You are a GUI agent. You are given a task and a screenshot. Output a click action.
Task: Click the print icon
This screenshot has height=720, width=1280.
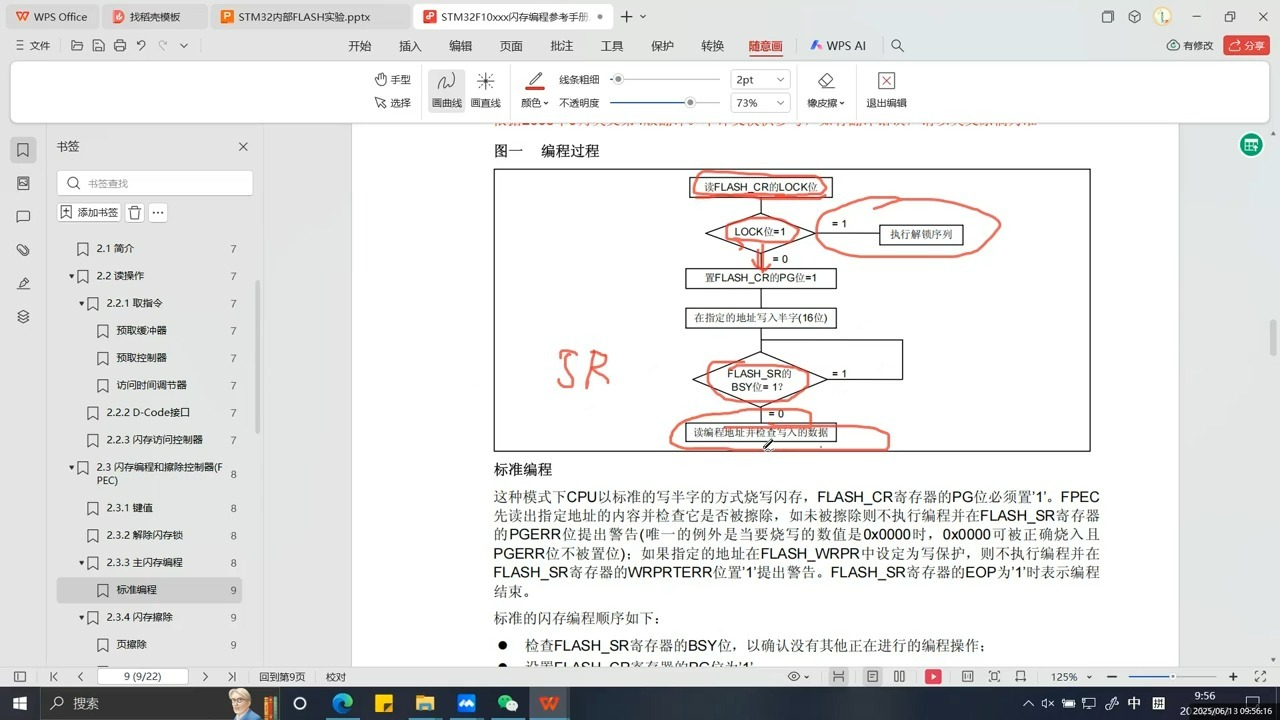point(120,46)
